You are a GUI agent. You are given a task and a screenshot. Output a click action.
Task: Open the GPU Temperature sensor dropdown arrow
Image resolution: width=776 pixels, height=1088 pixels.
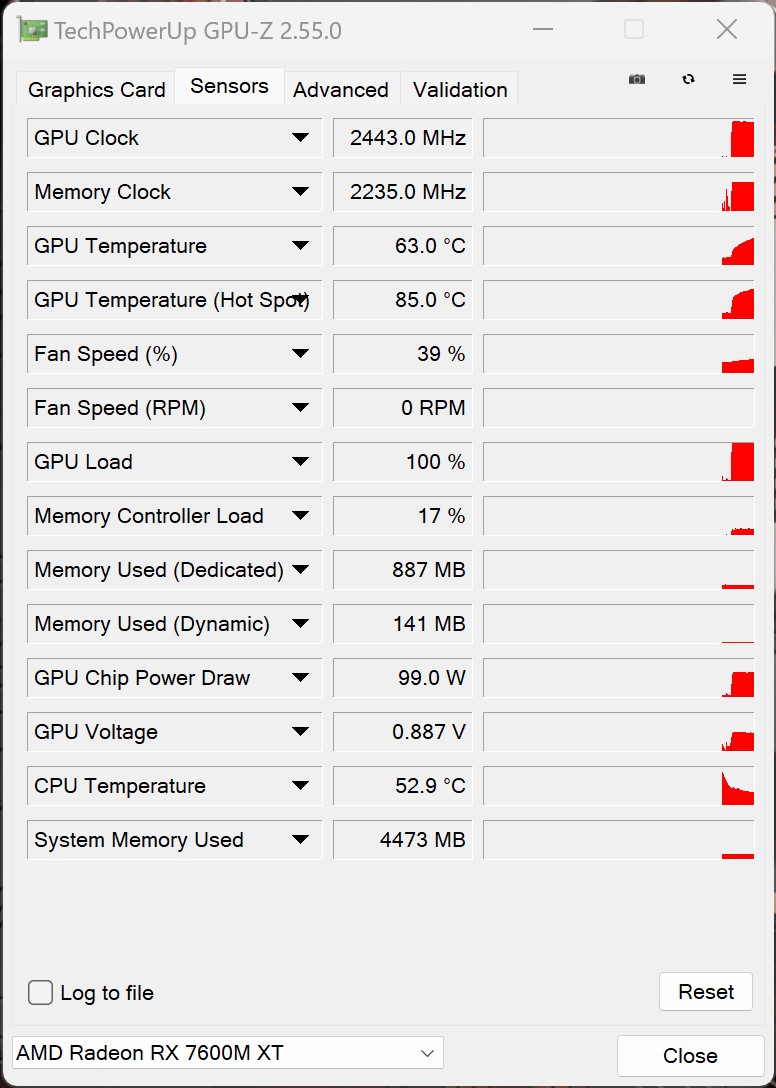[300, 246]
